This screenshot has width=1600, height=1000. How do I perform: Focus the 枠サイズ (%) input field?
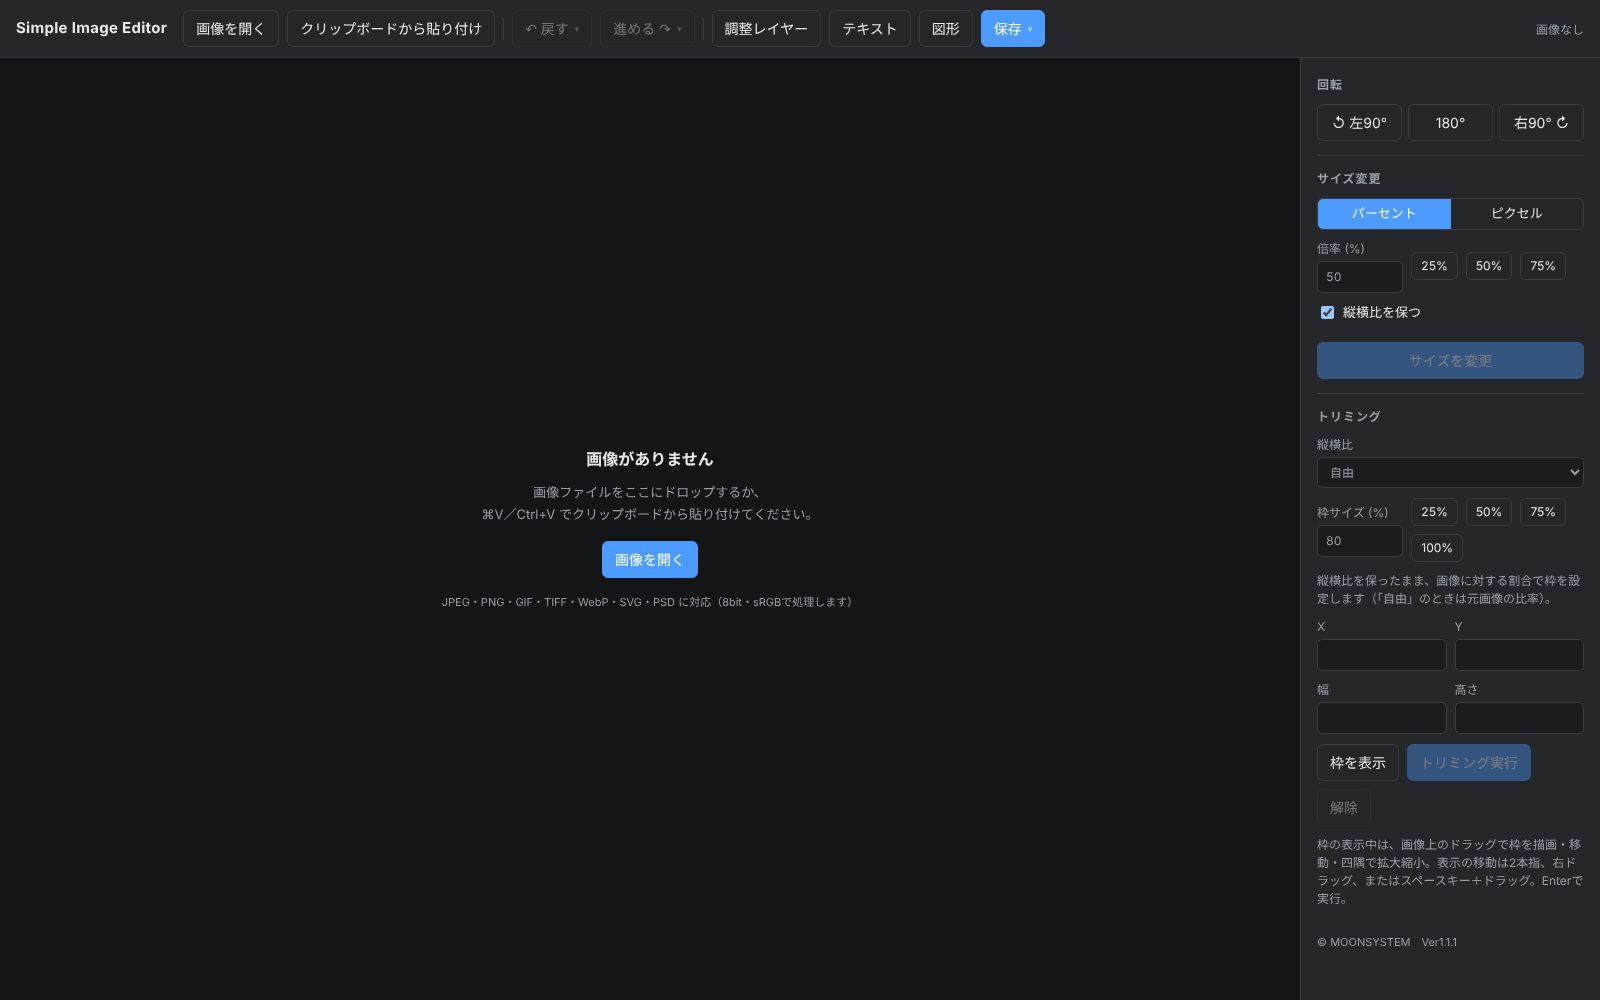1359,541
